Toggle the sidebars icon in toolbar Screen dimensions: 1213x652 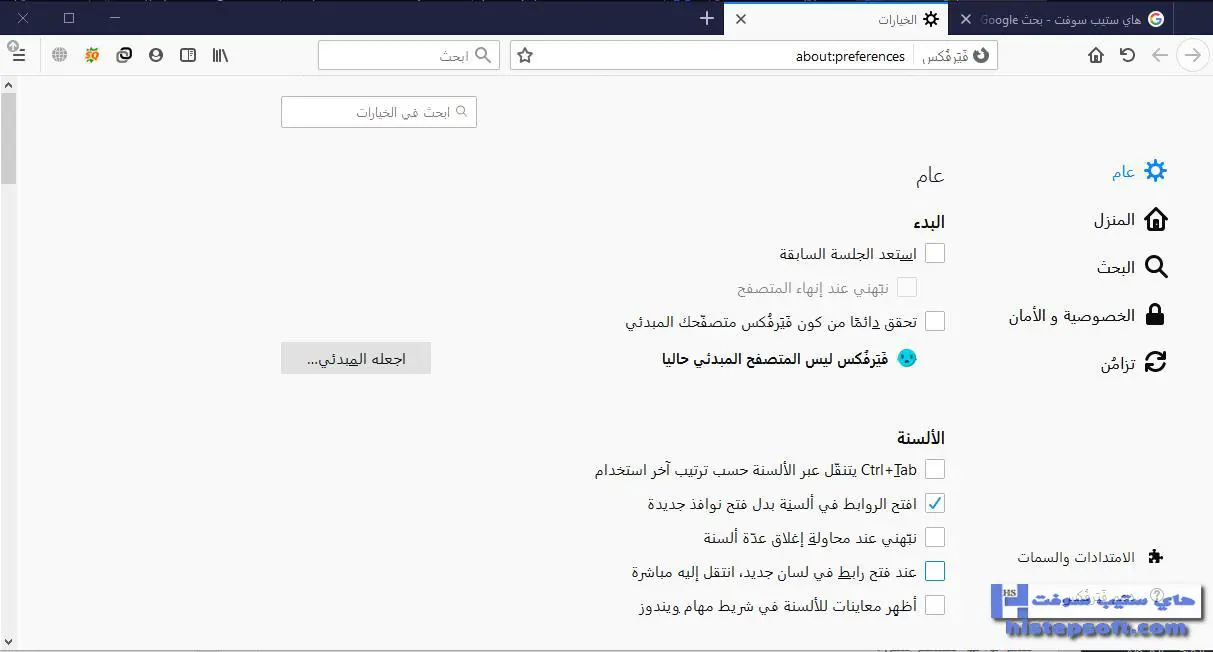(188, 55)
